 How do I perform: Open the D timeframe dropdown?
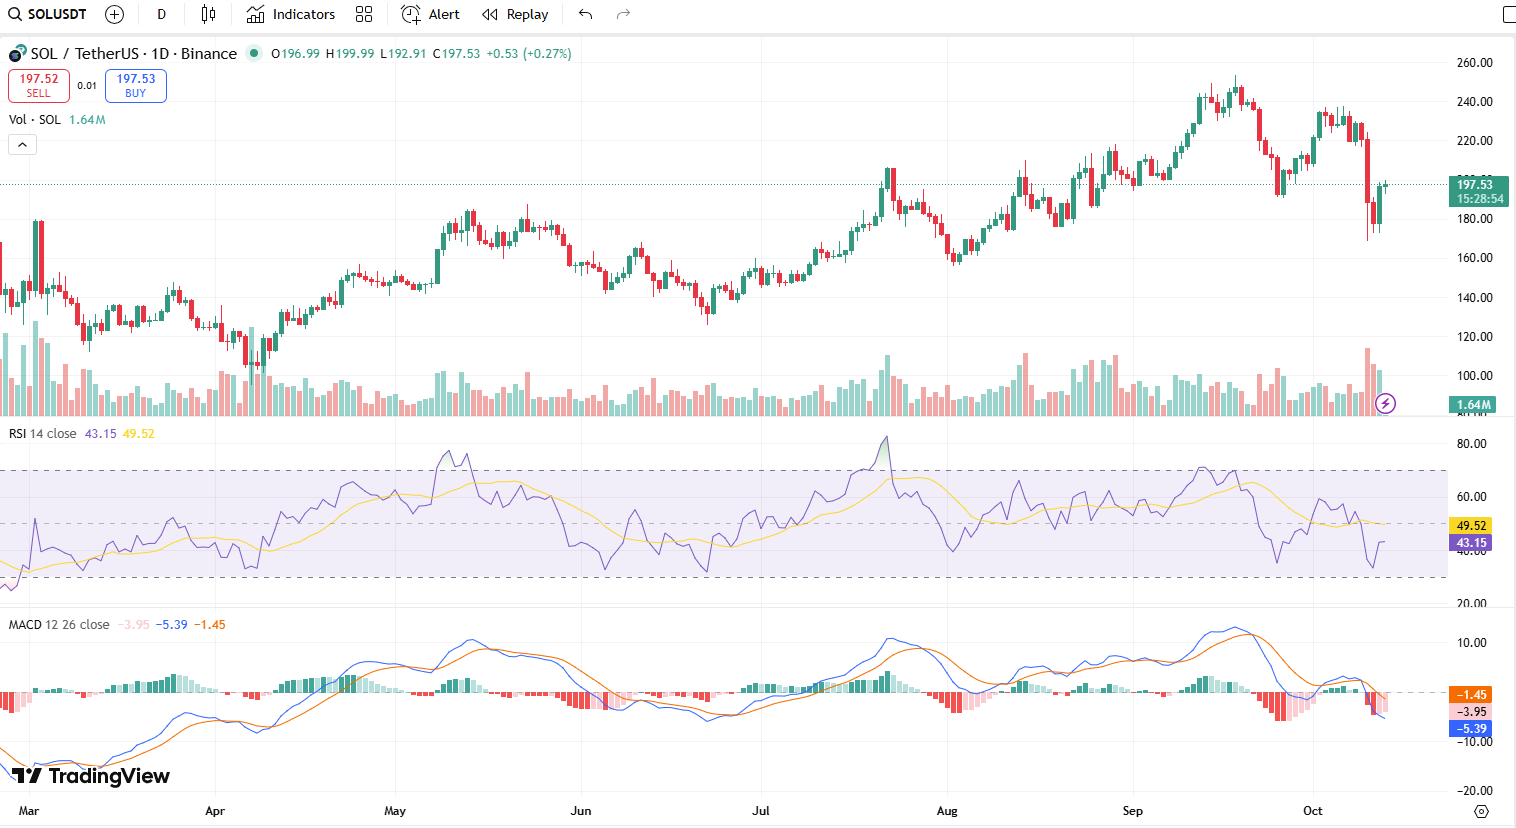tap(161, 14)
